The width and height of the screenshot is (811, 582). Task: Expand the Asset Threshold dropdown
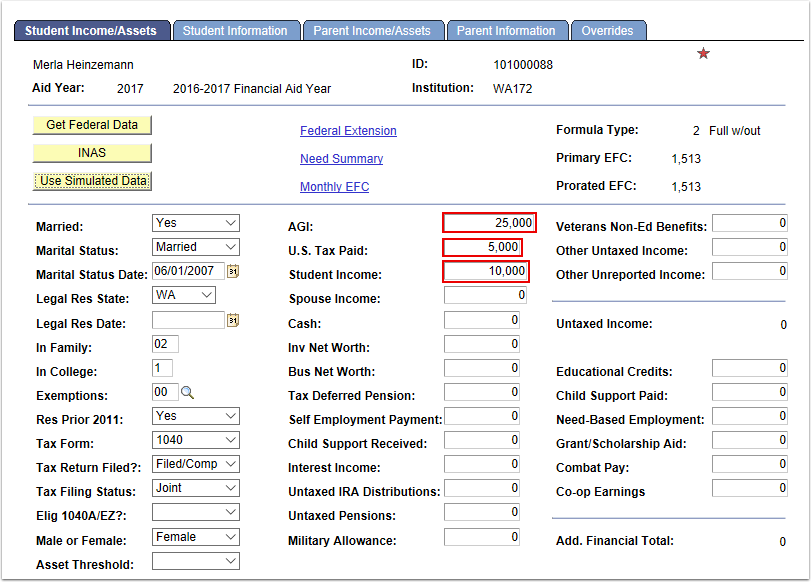point(196,561)
